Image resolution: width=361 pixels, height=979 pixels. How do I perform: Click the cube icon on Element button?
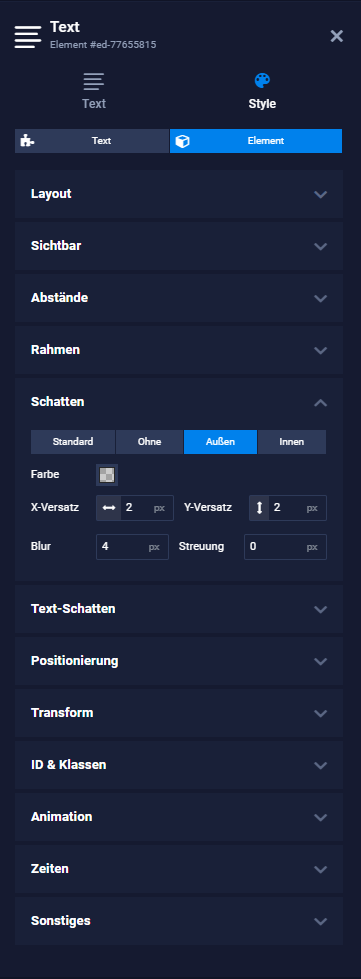182,141
